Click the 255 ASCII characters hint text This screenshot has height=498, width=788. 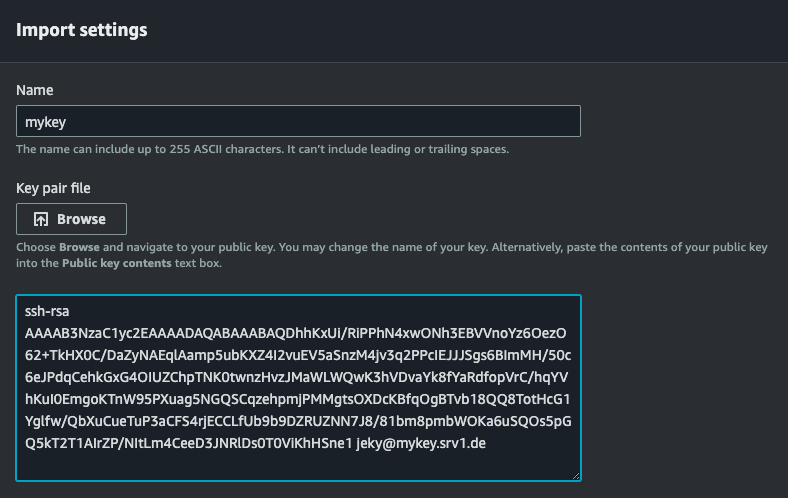262,149
